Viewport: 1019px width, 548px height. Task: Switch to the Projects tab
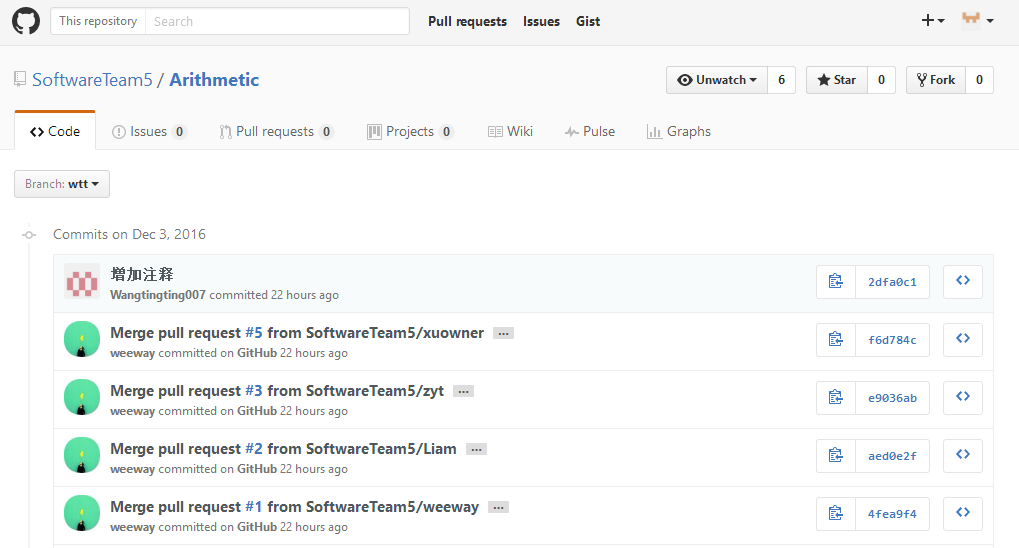click(x=411, y=131)
